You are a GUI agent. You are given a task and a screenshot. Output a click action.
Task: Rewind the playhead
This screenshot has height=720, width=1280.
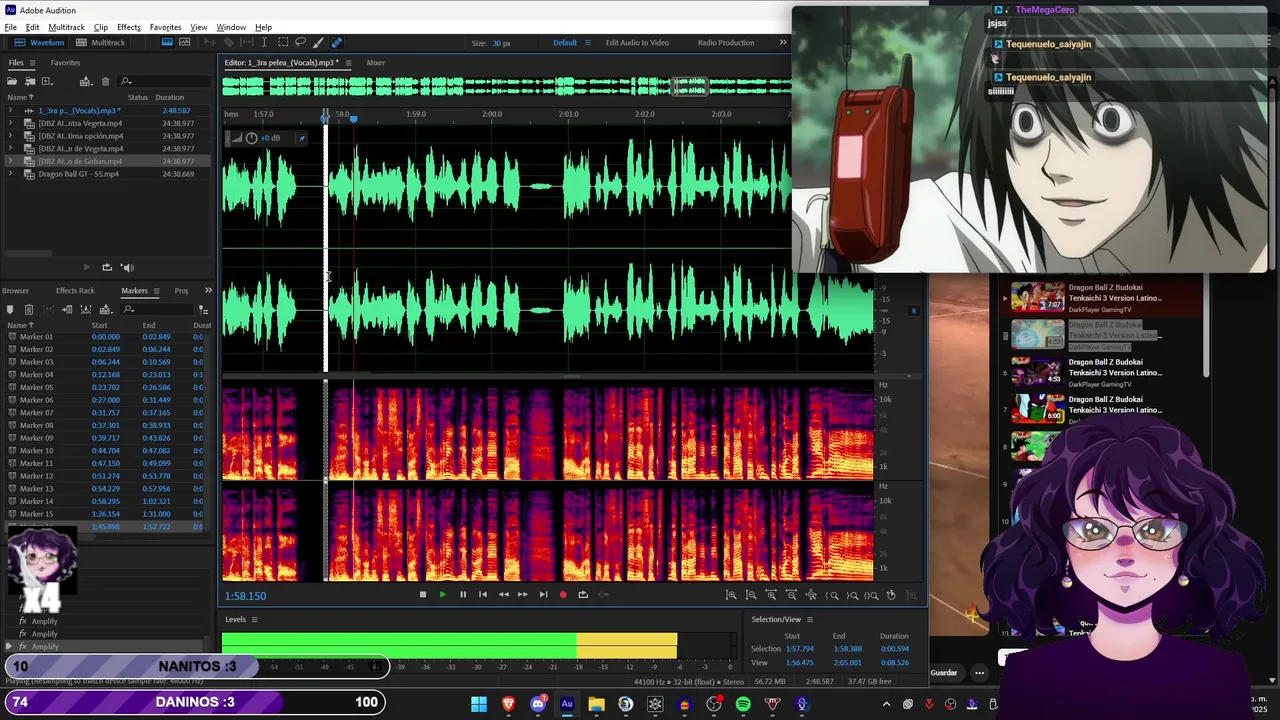point(502,595)
